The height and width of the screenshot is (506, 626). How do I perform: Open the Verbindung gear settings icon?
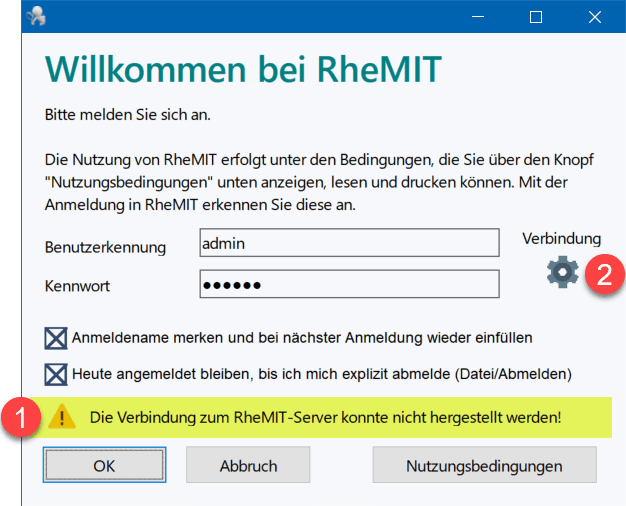[x=563, y=272]
